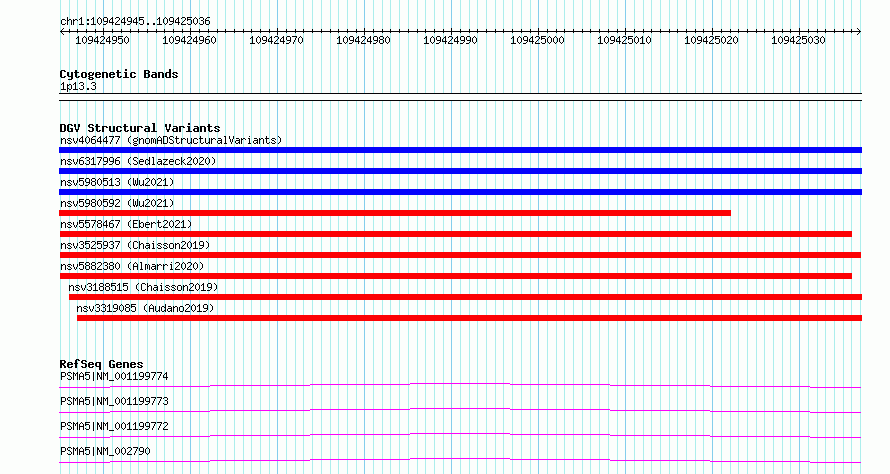Open transcript PSMA5|NM_001199772 label
This screenshot has width=890, height=474.
click(x=114, y=426)
